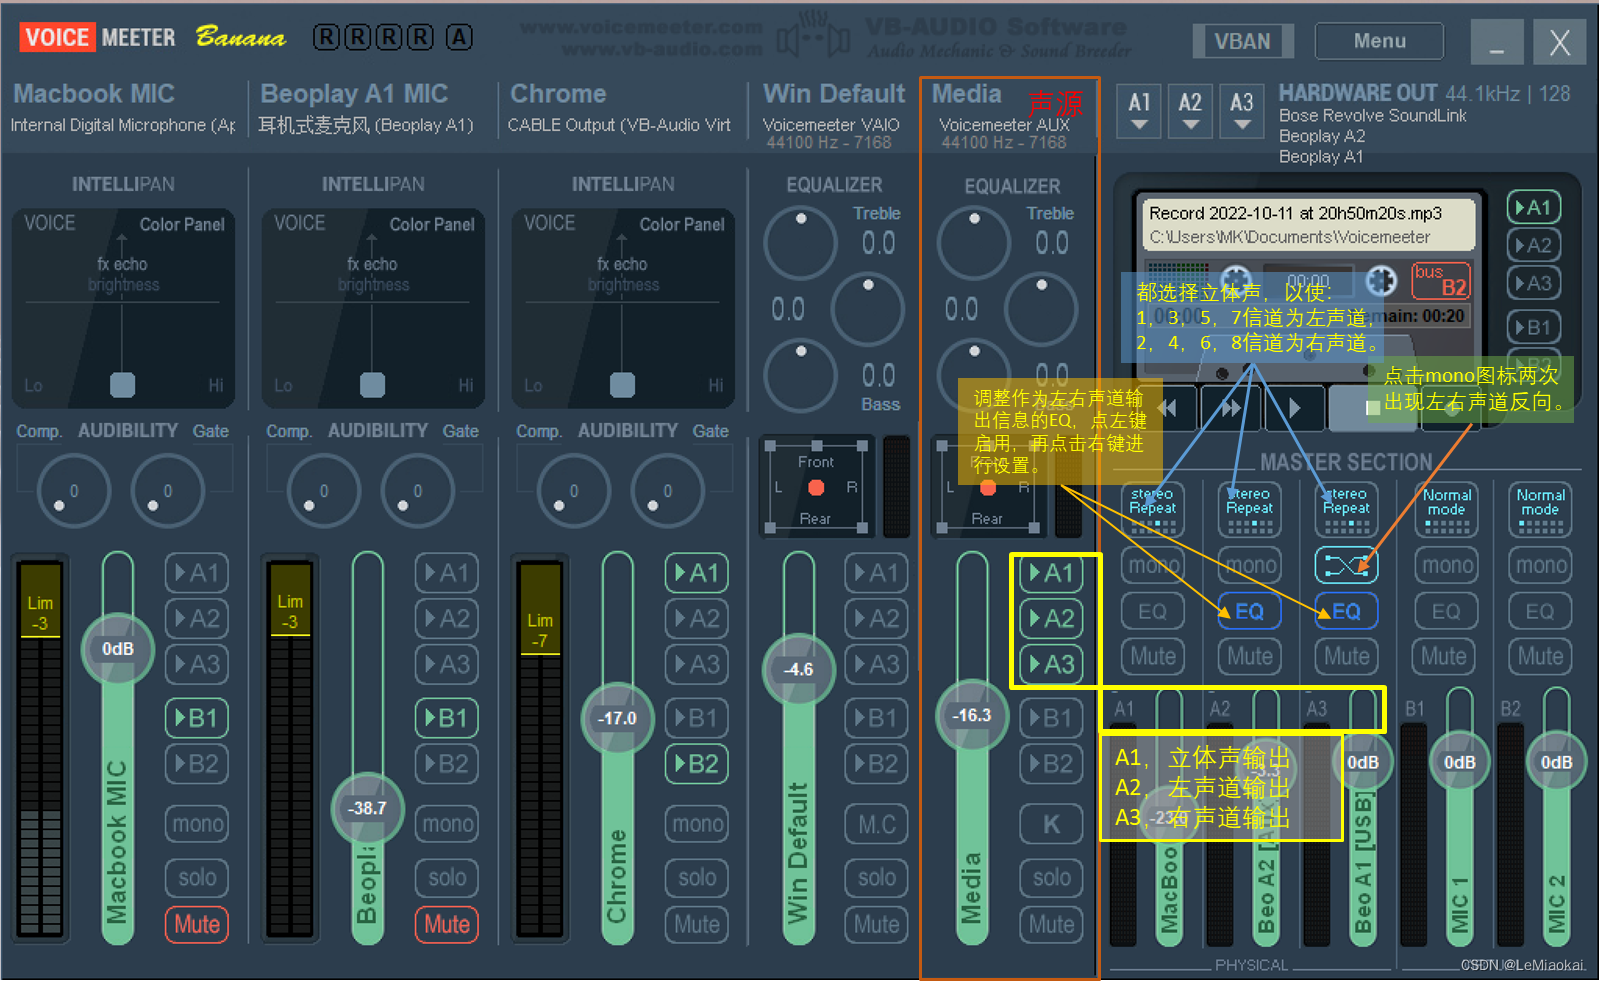Click the Comp knob on Macbook MIC strip
Viewport: 1599px width, 981px height.
point(73,490)
